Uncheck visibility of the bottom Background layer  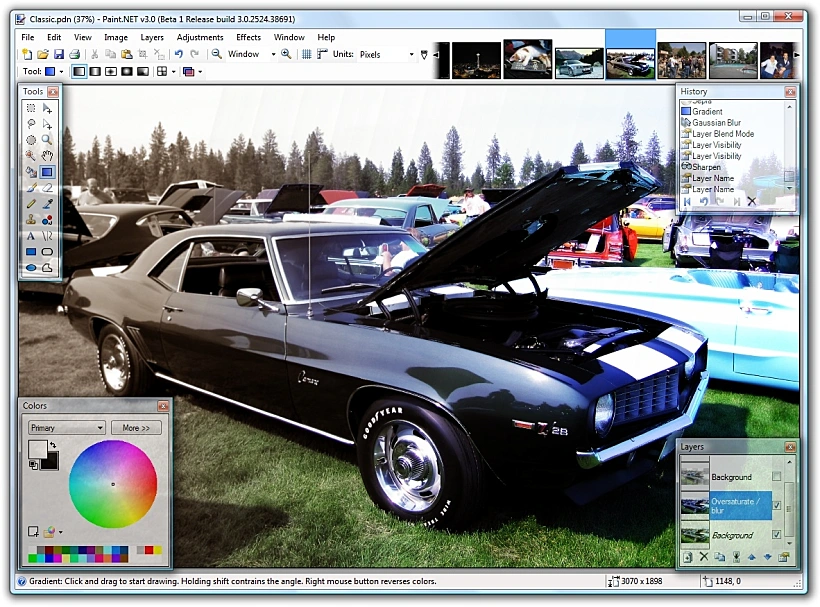[776, 534]
